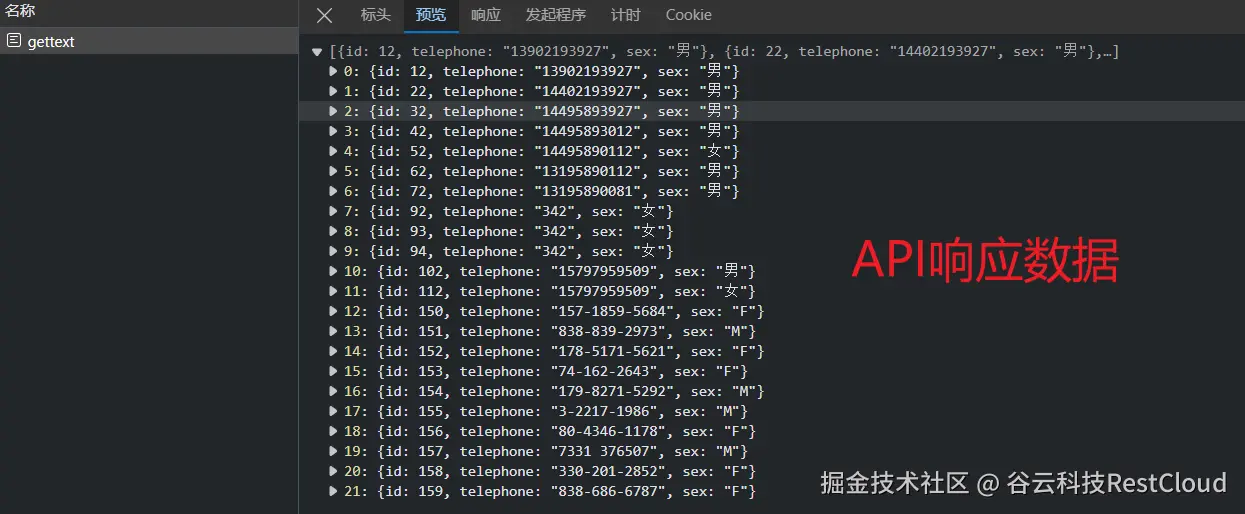The height and width of the screenshot is (514, 1245).
Task: Expand array item 17 with id 155
Action: [x=334, y=411]
